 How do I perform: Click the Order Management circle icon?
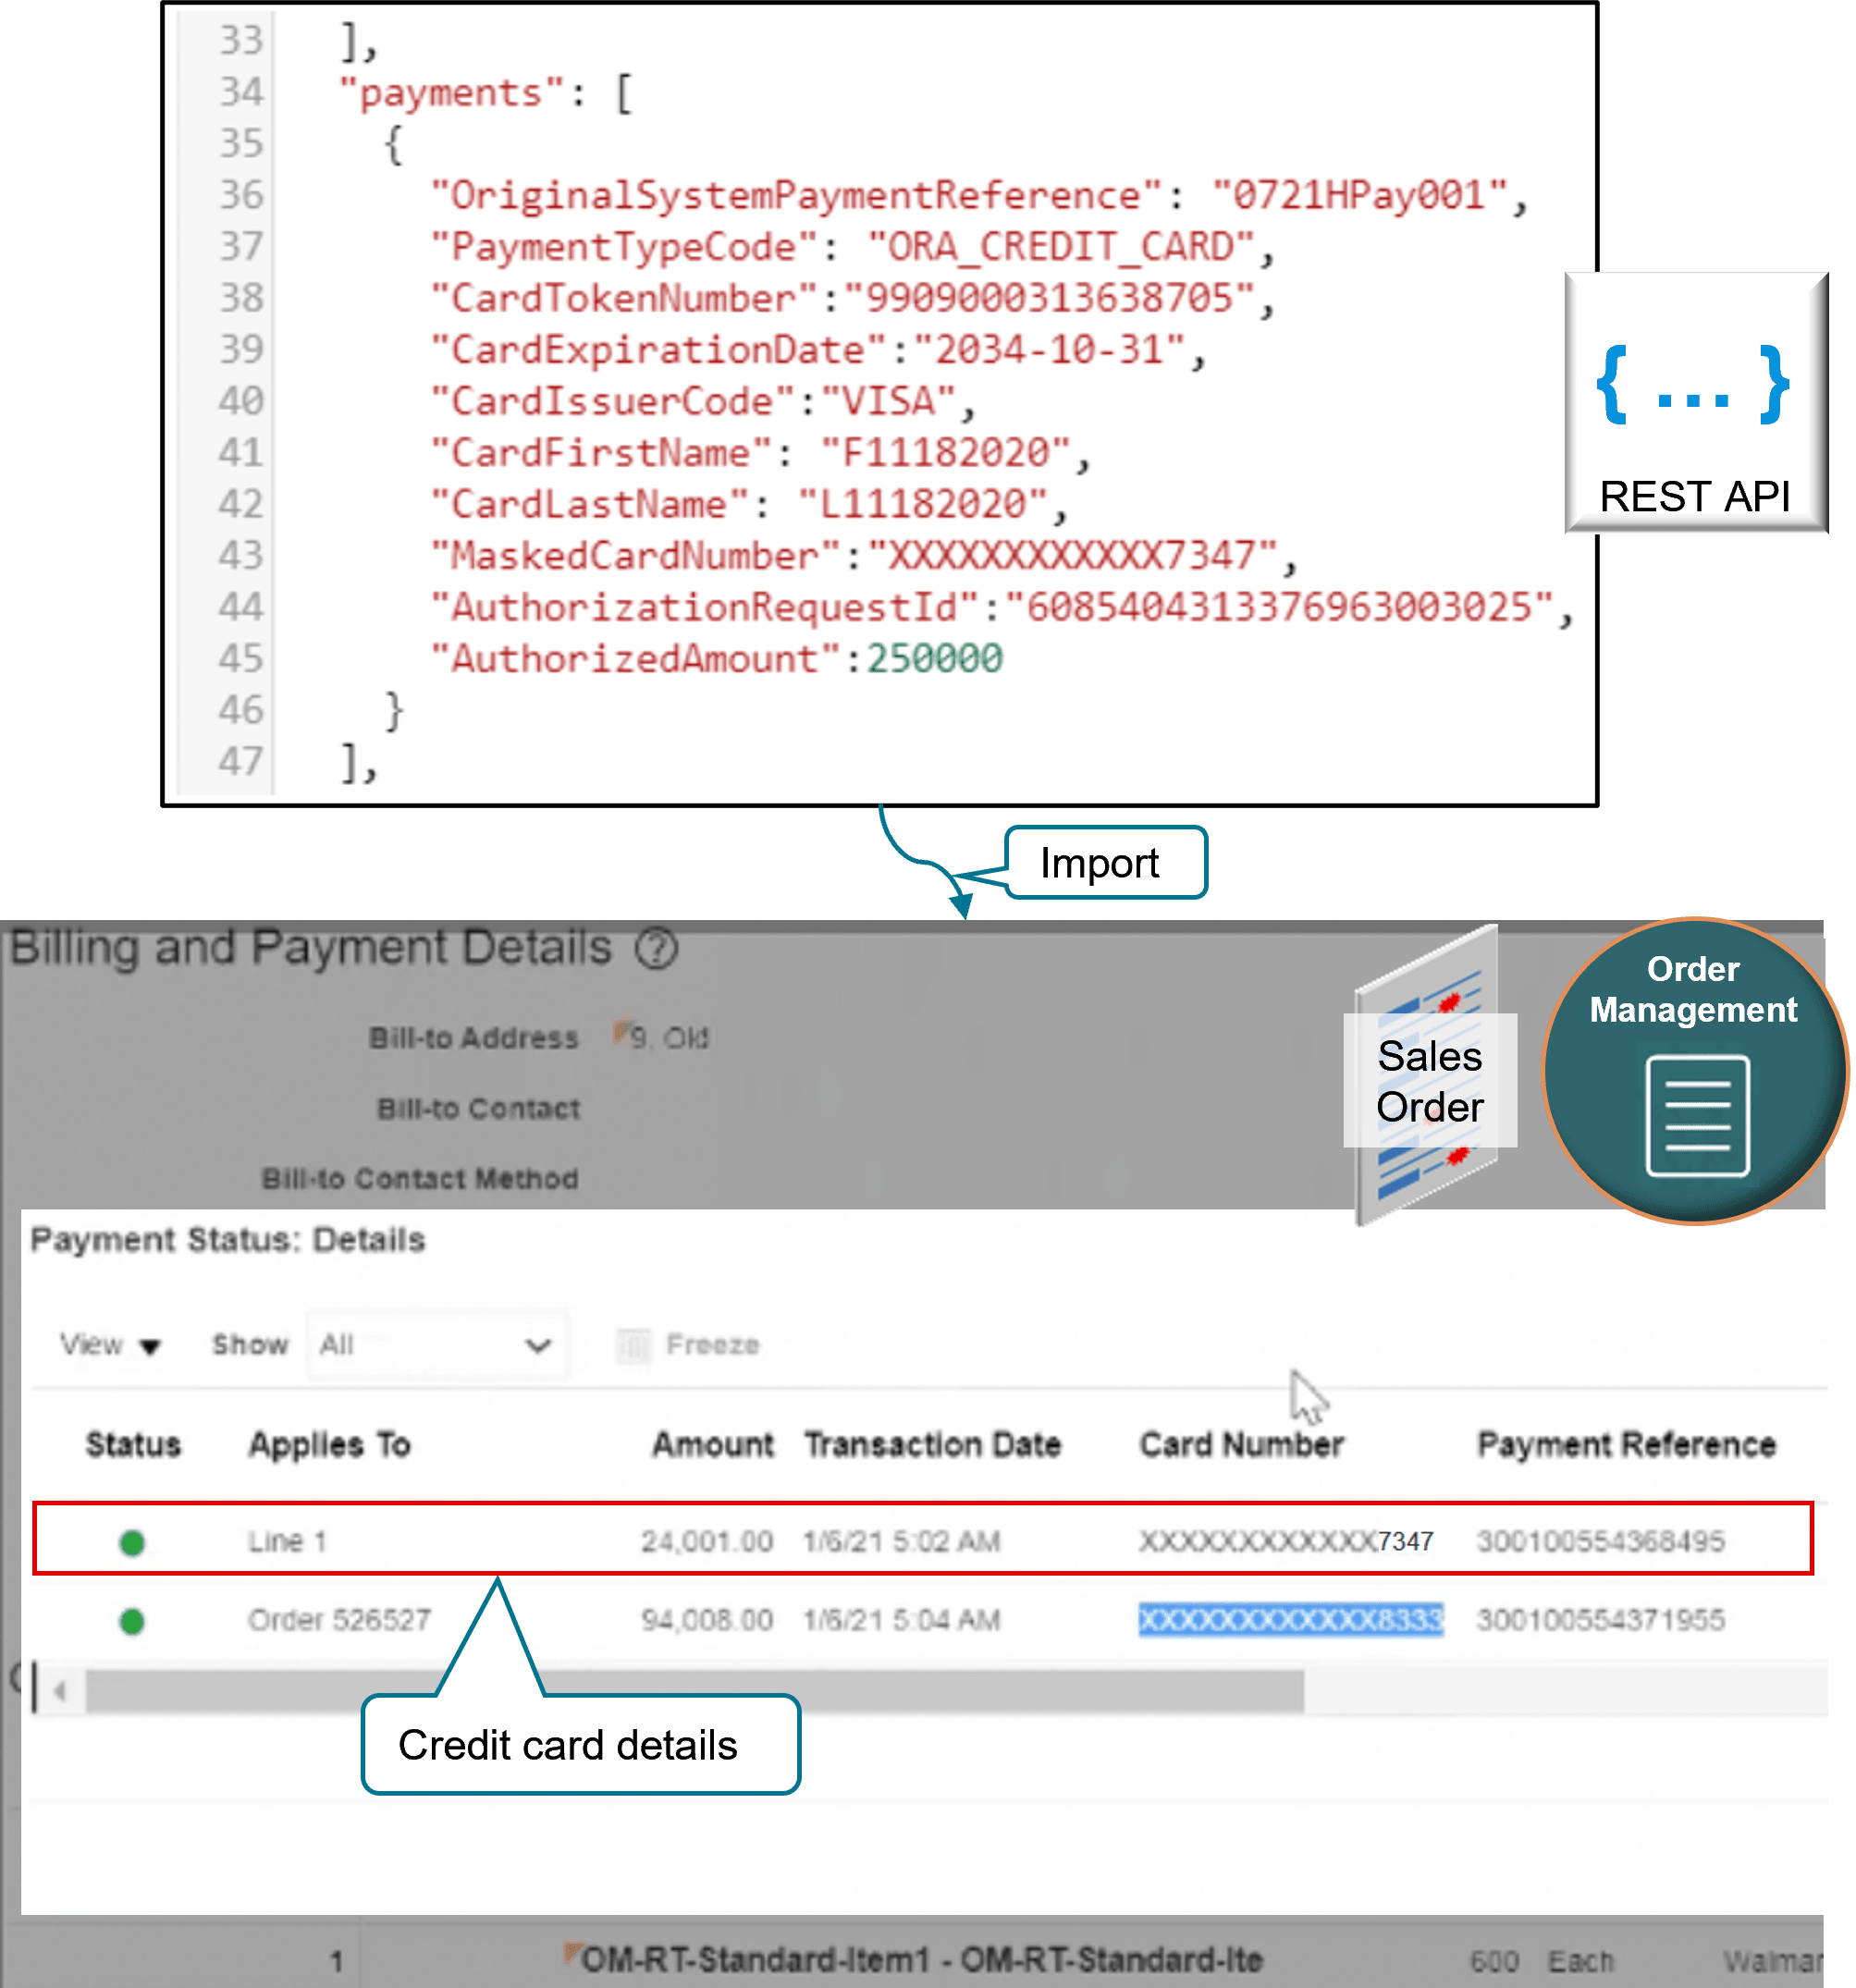click(1695, 1071)
